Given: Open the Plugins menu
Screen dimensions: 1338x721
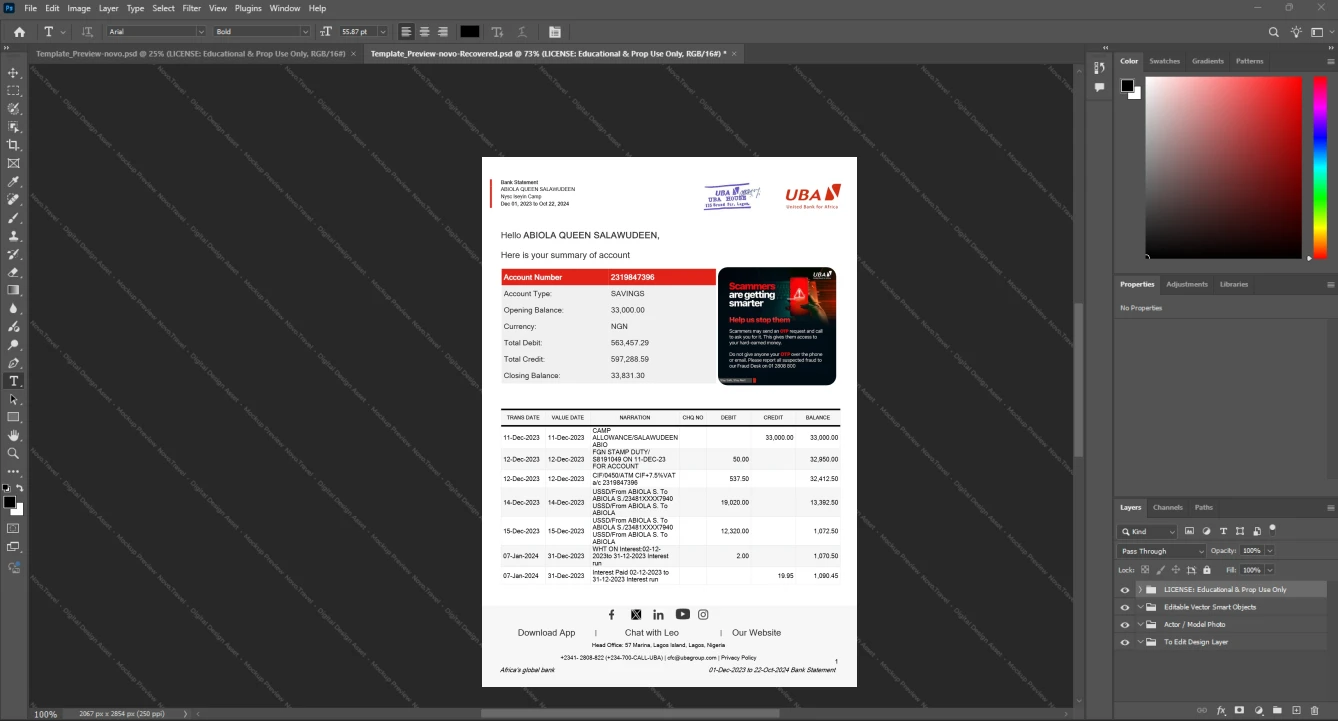Looking at the screenshot, I should pos(248,8).
